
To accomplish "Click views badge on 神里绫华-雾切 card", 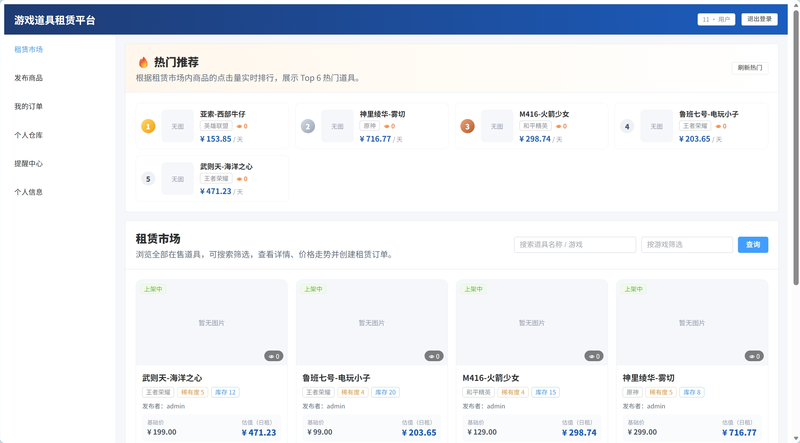I will pos(754,356).
